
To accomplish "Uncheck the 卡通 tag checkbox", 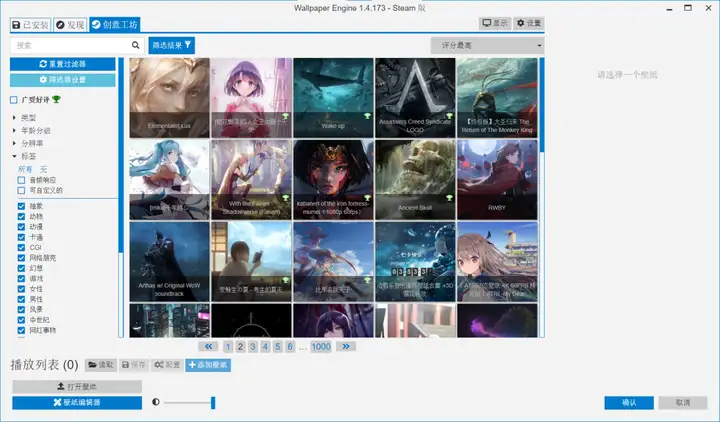I will pyautogui.click(x=21, y=237).
